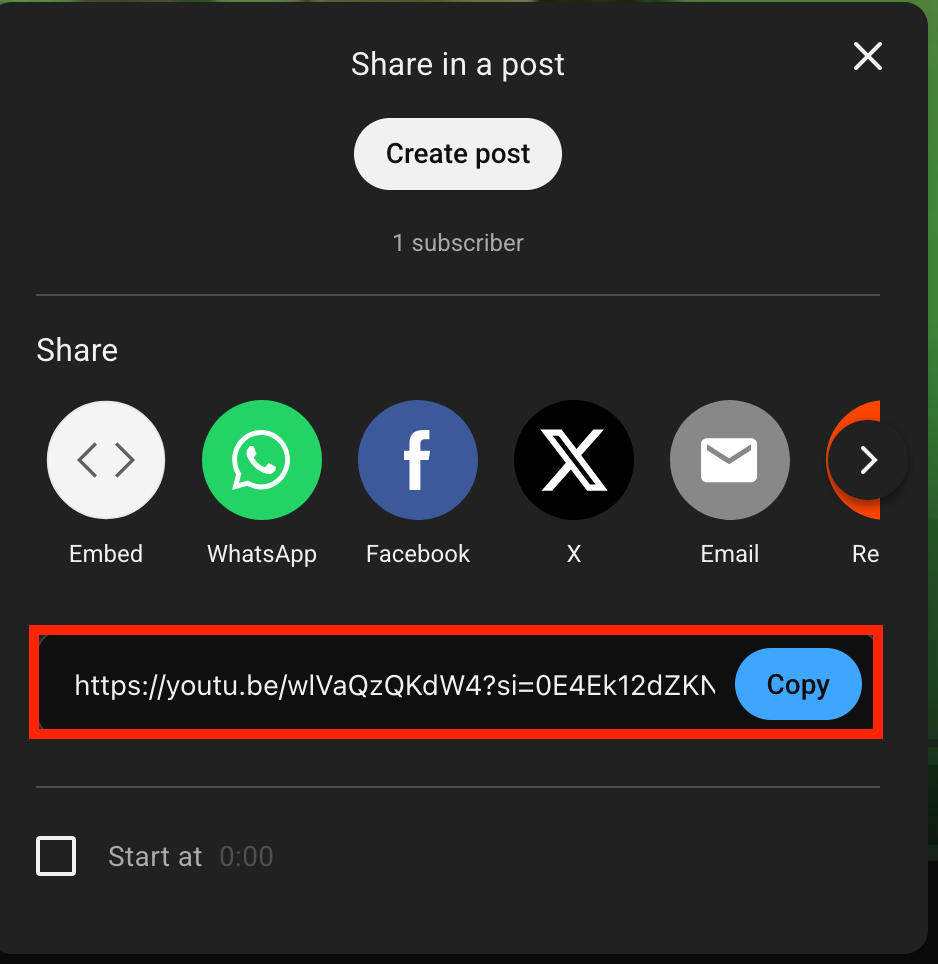This screenshot has height=964, width=938.
Task: Share via the Facebook icon
Action: click(x=418, y=460)
